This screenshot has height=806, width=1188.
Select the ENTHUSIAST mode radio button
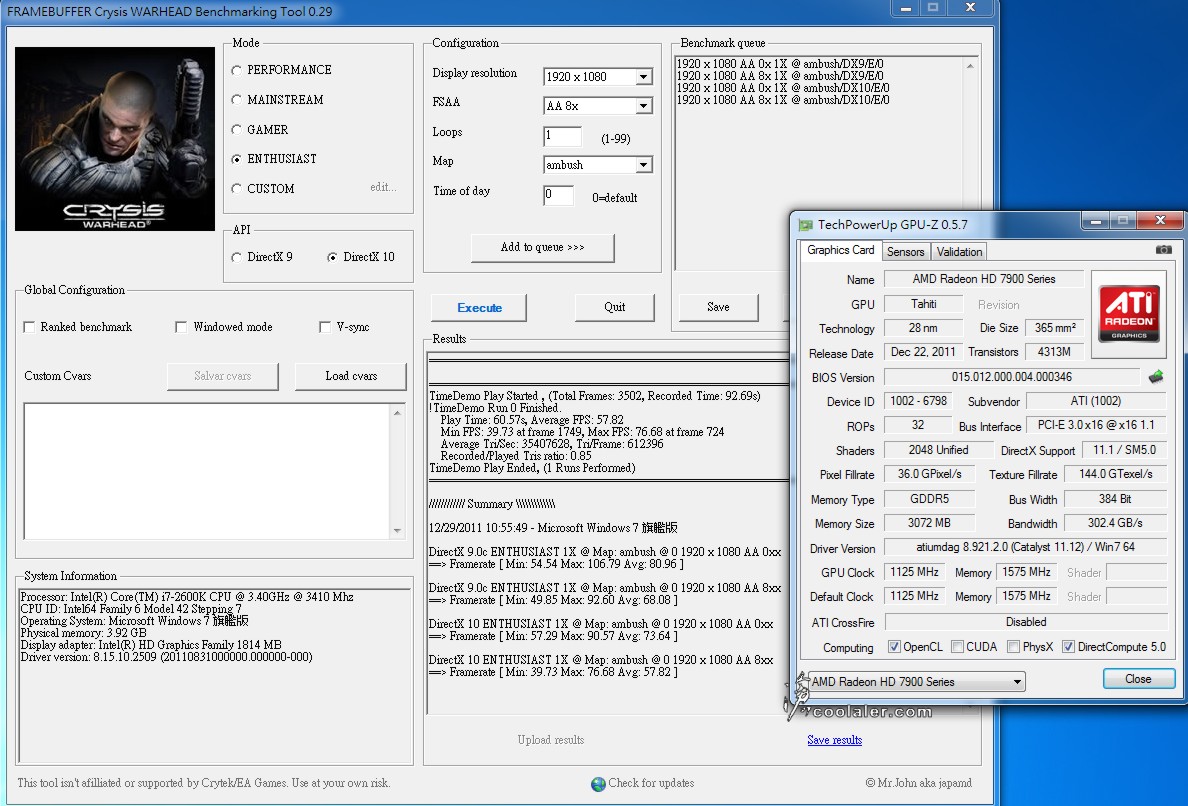pyautogui.click(x=236, y=159)
